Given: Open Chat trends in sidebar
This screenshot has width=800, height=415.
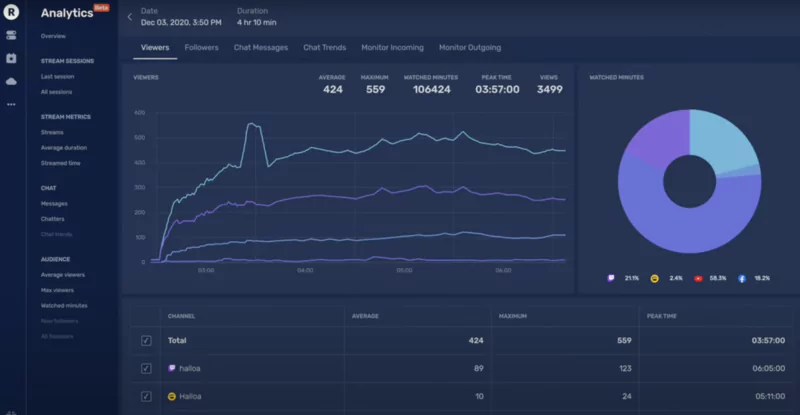Looking at the screenshot, I should [56, 234].
